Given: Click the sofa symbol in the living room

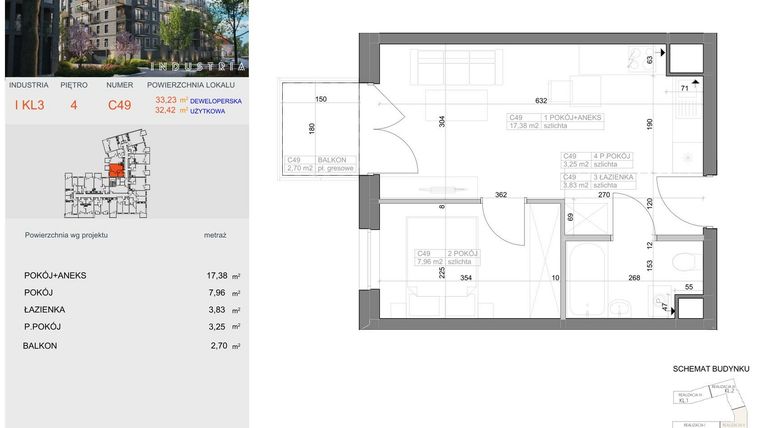Looking at the screenshot, I should 456,67.
